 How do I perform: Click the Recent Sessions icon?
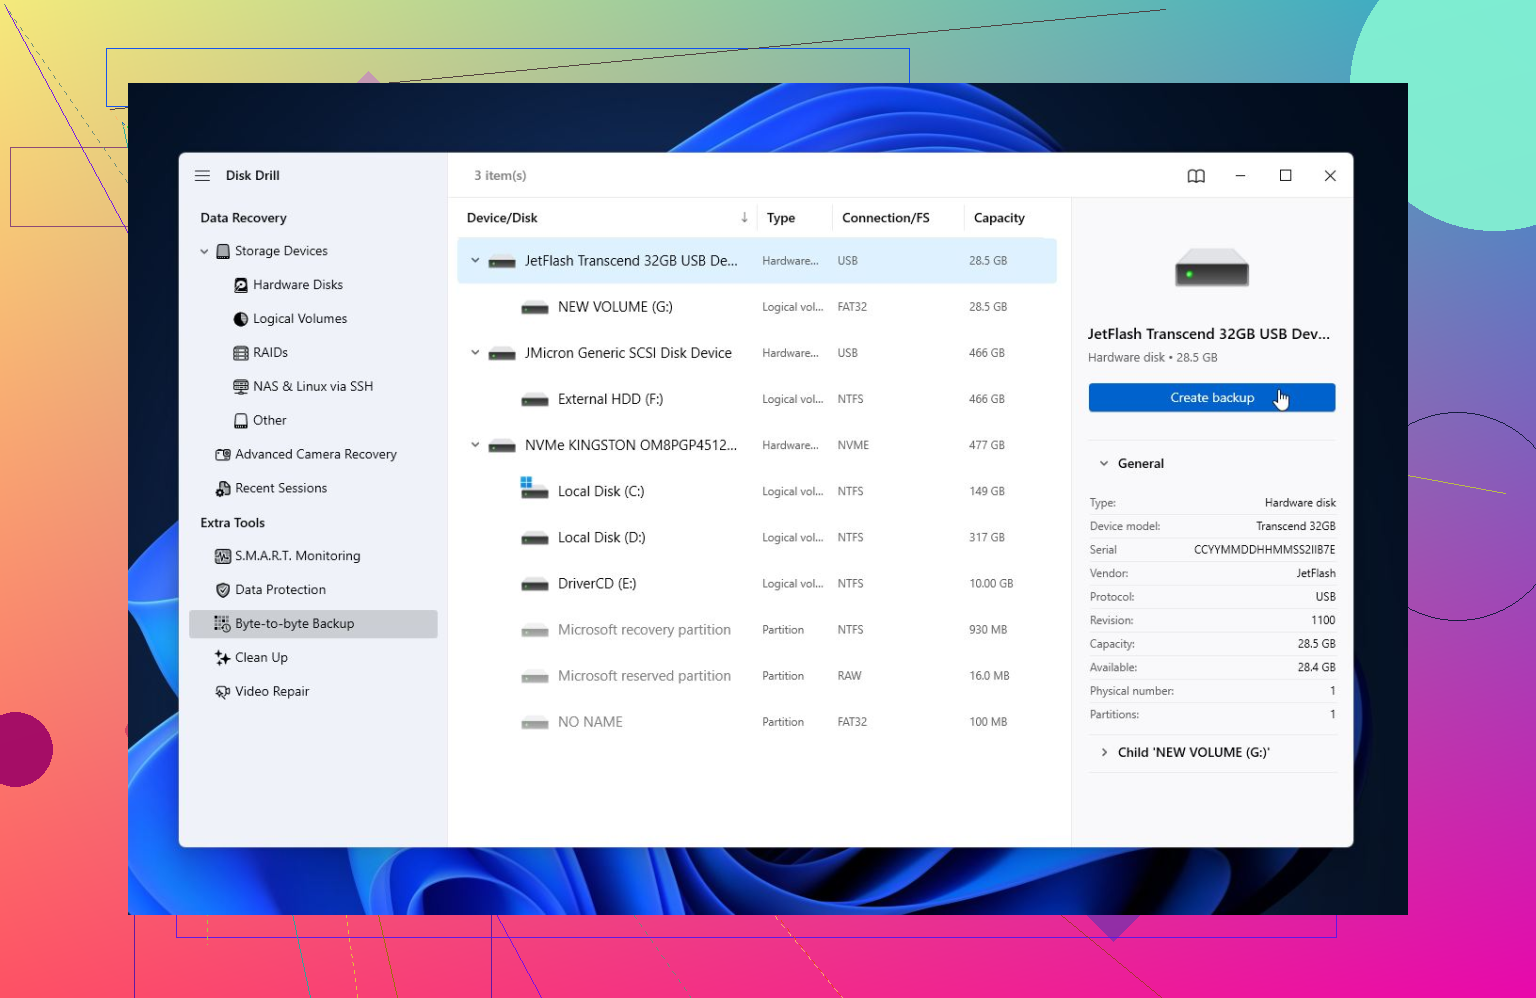[x=223, y=489]
